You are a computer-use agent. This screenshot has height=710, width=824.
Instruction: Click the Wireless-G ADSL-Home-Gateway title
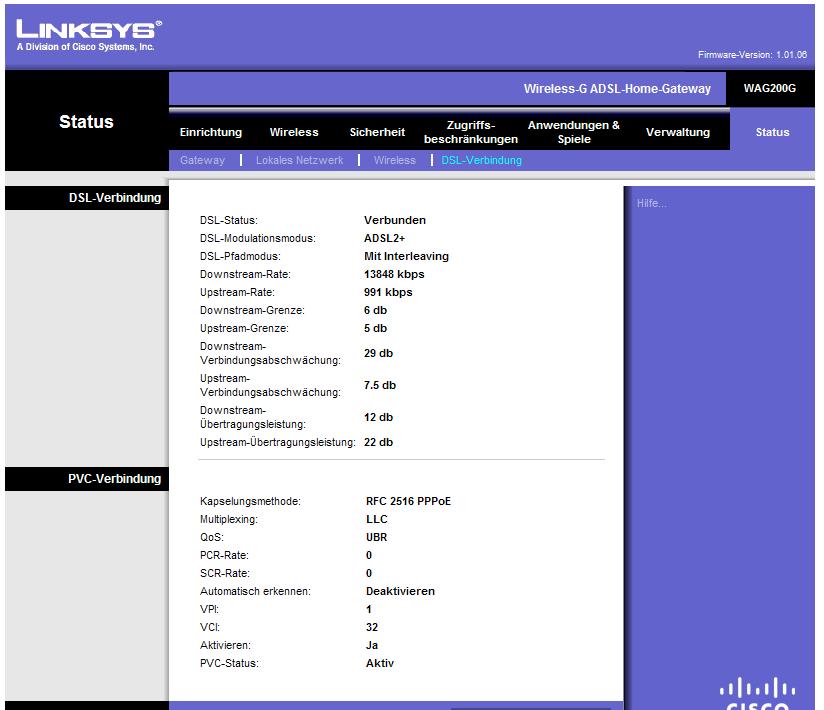point(617,89)
